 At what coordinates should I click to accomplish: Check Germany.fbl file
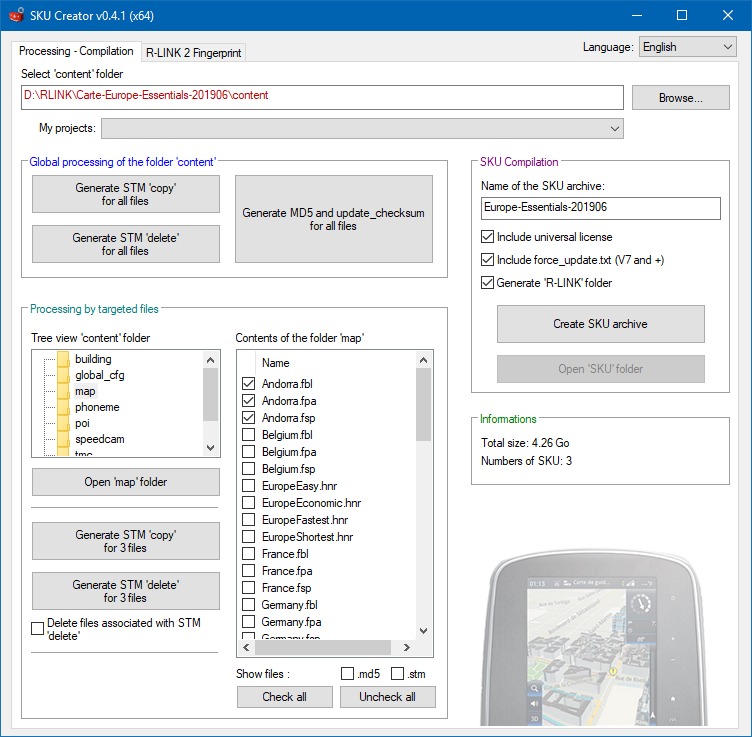coord(248,605)
